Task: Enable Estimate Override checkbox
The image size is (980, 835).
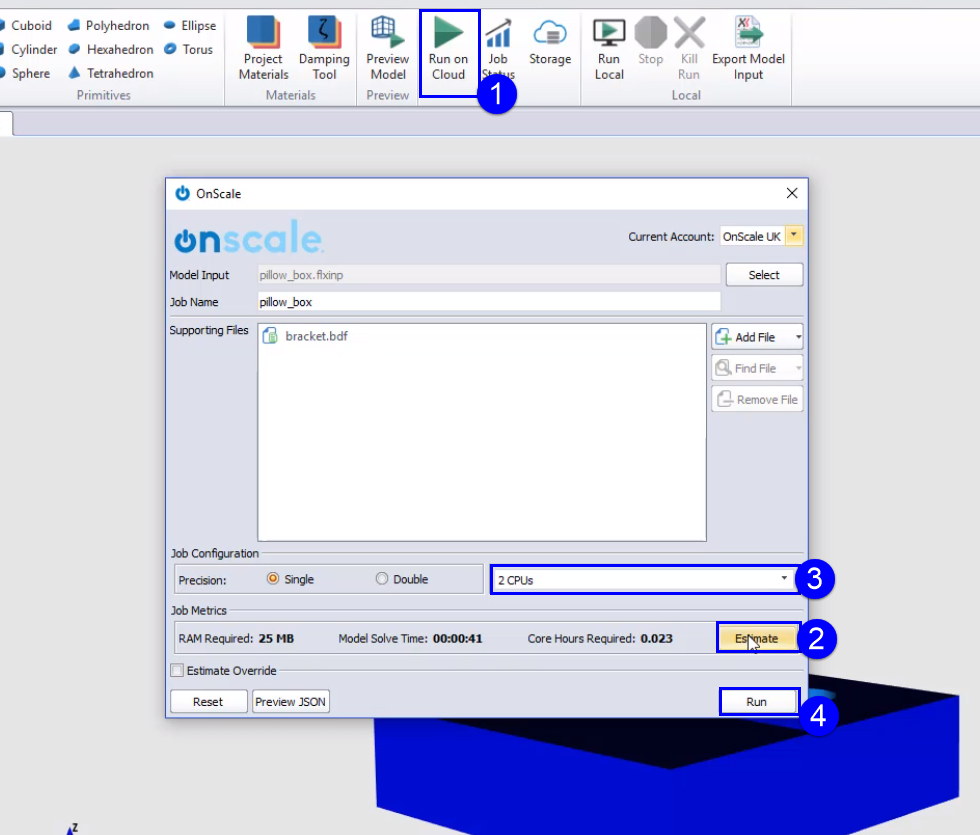Action: point(178,671)
